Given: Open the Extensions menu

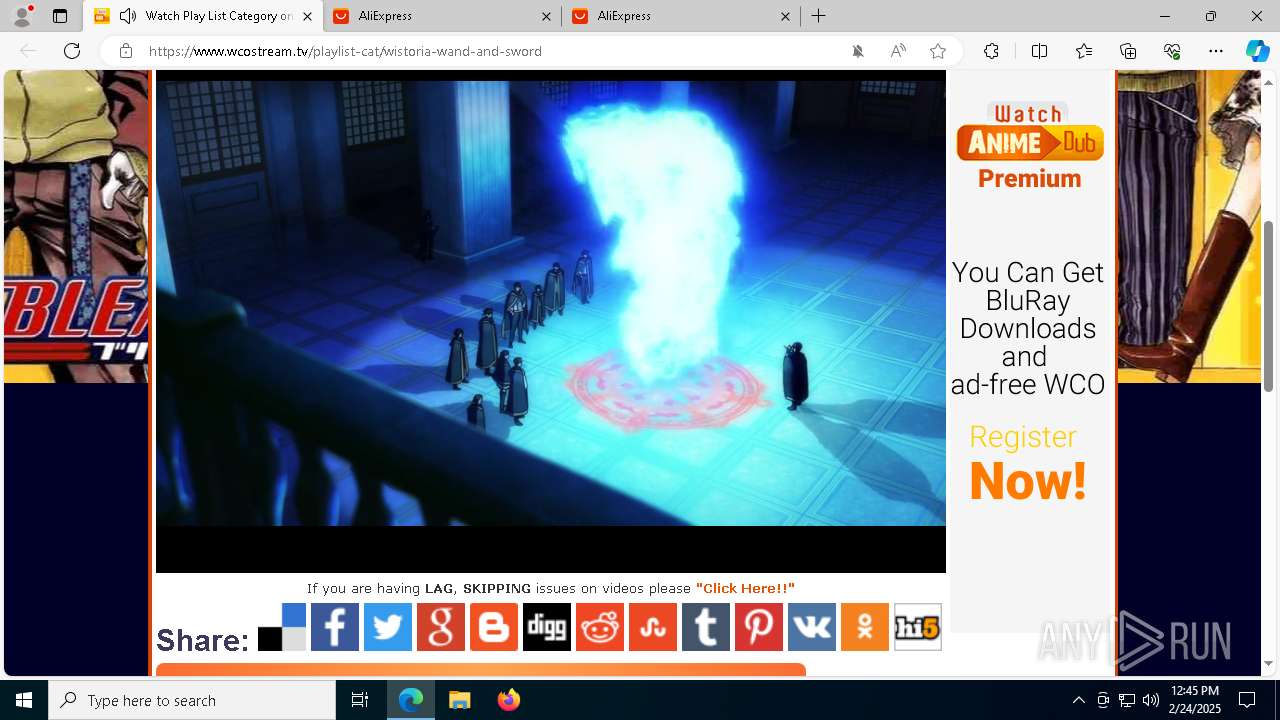Looking at the screenshot, I should pos(991,51).
